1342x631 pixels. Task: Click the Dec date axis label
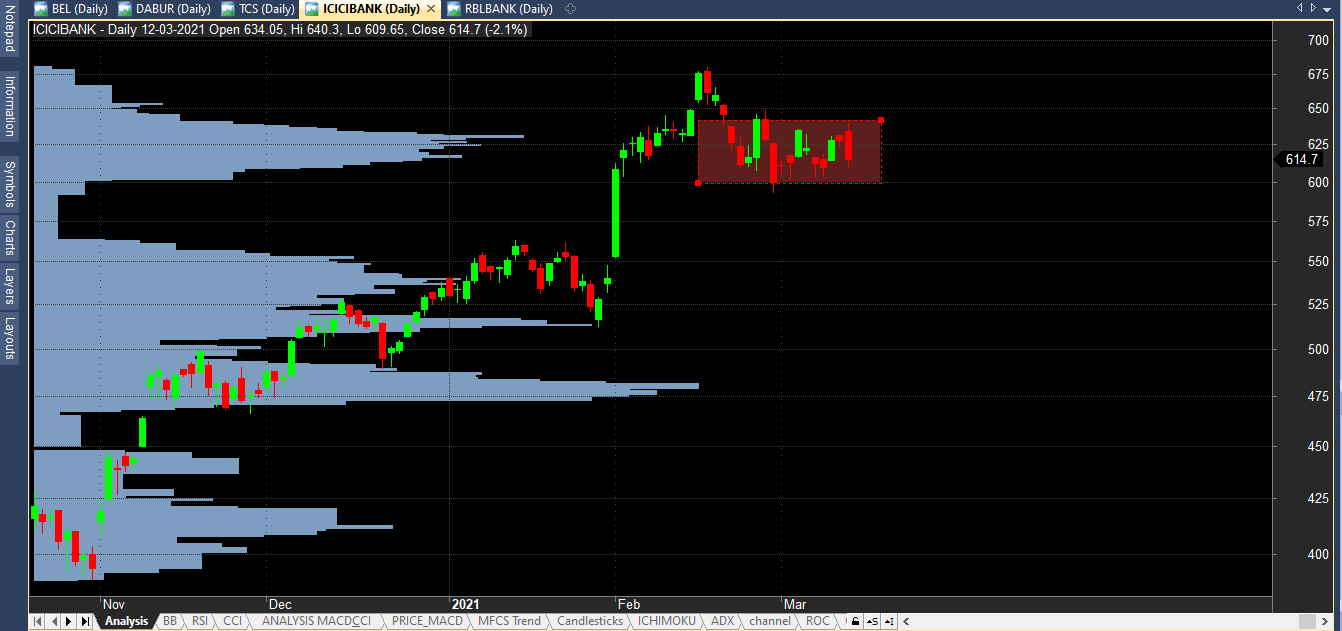[x=279, y=604]
